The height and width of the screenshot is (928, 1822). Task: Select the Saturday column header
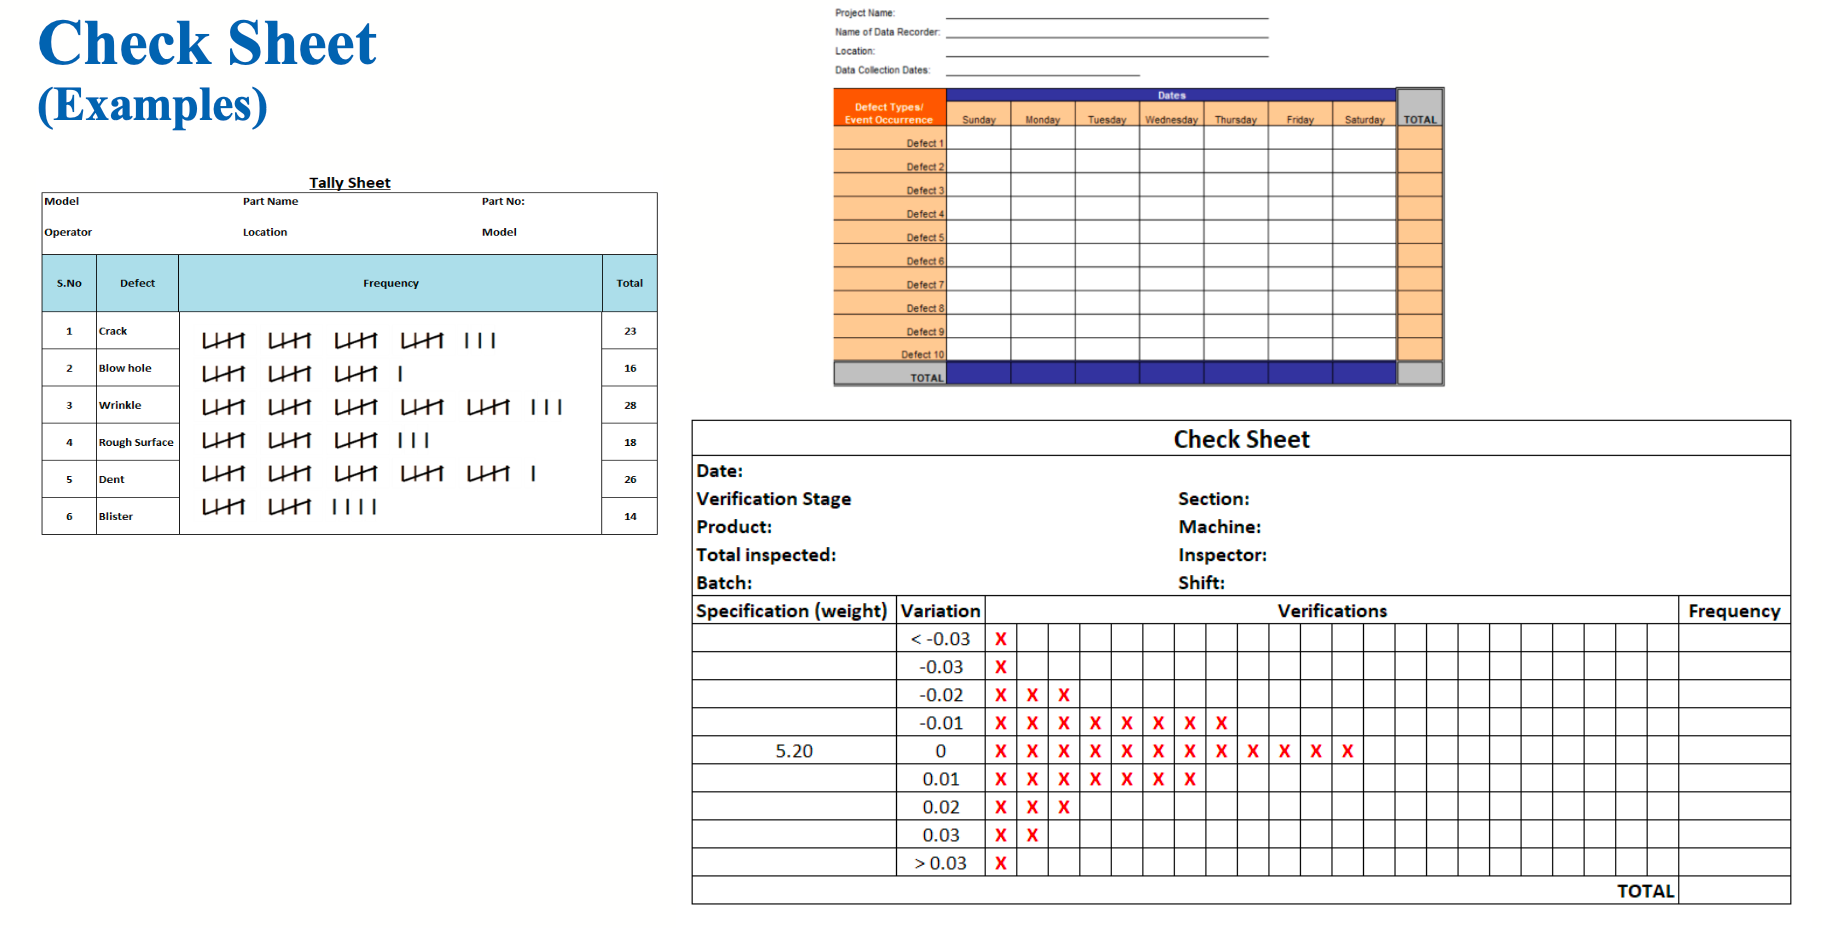click(1364, 120)
